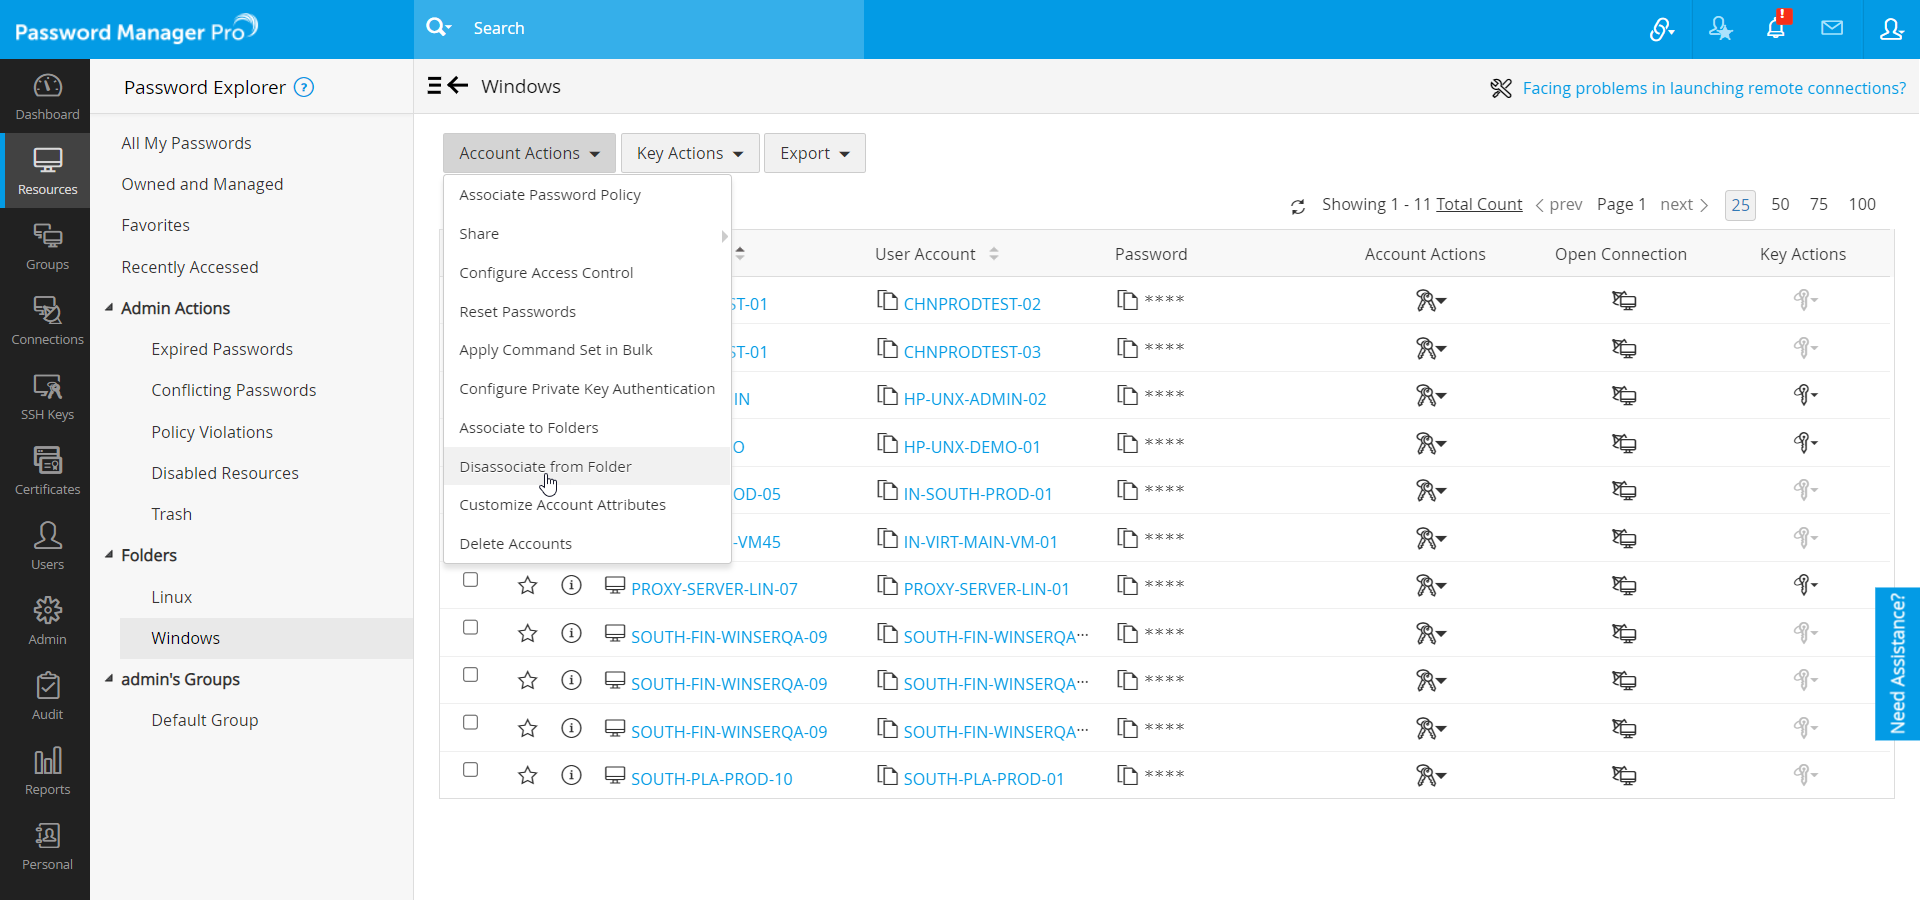Select Reset Passwords from menu

(517, 312)
